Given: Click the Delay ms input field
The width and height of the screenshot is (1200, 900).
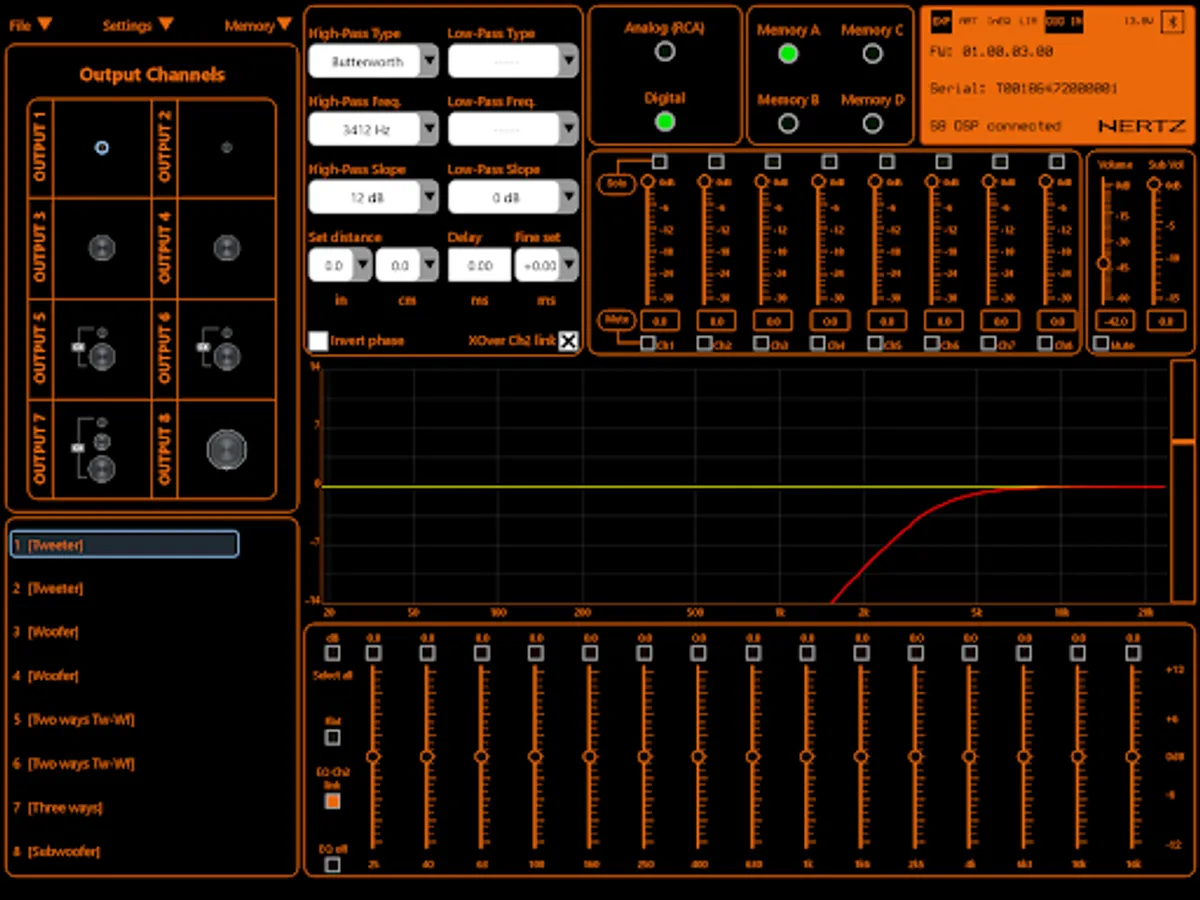Looking at the screenshot, I should (479, 265).
